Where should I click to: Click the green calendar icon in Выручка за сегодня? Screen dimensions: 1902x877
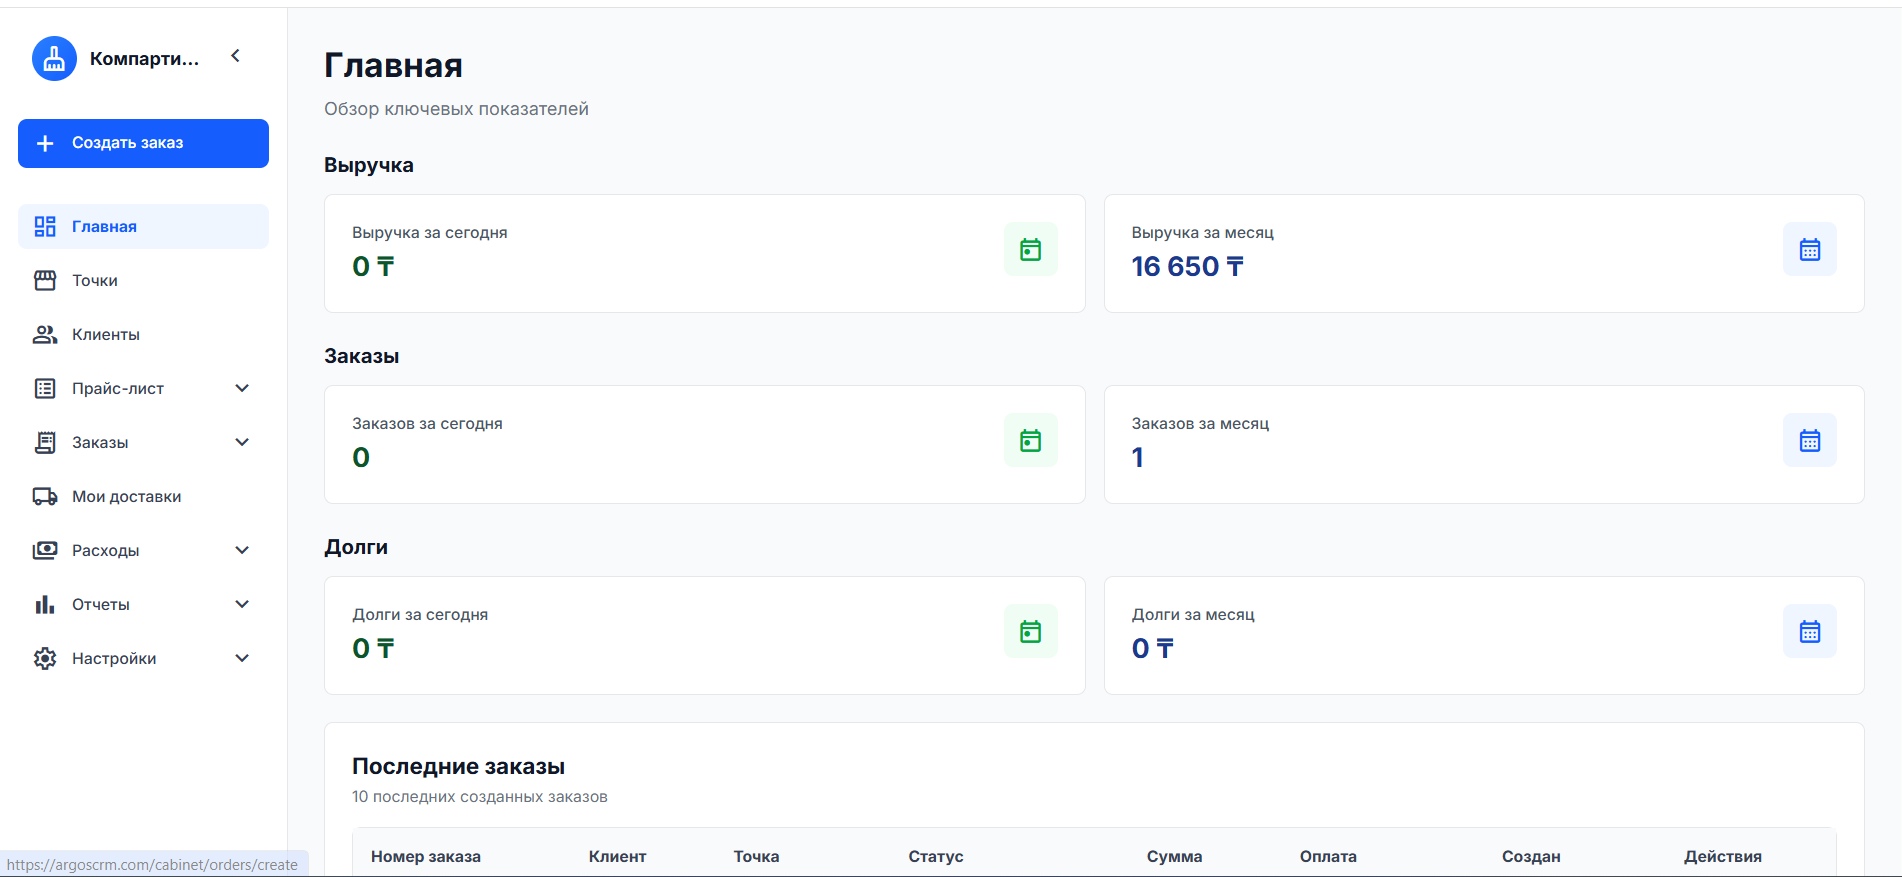1031,250
